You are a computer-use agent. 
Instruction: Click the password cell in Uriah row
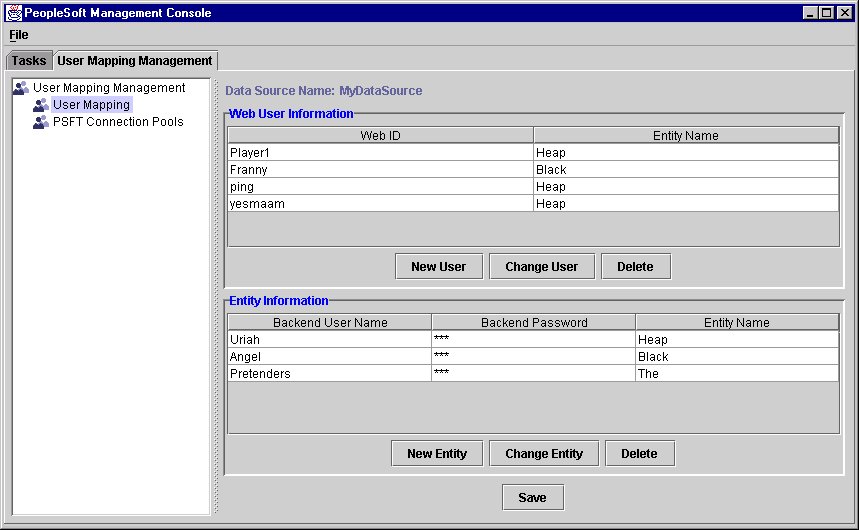pyautogui.click(x=534, y=339)
